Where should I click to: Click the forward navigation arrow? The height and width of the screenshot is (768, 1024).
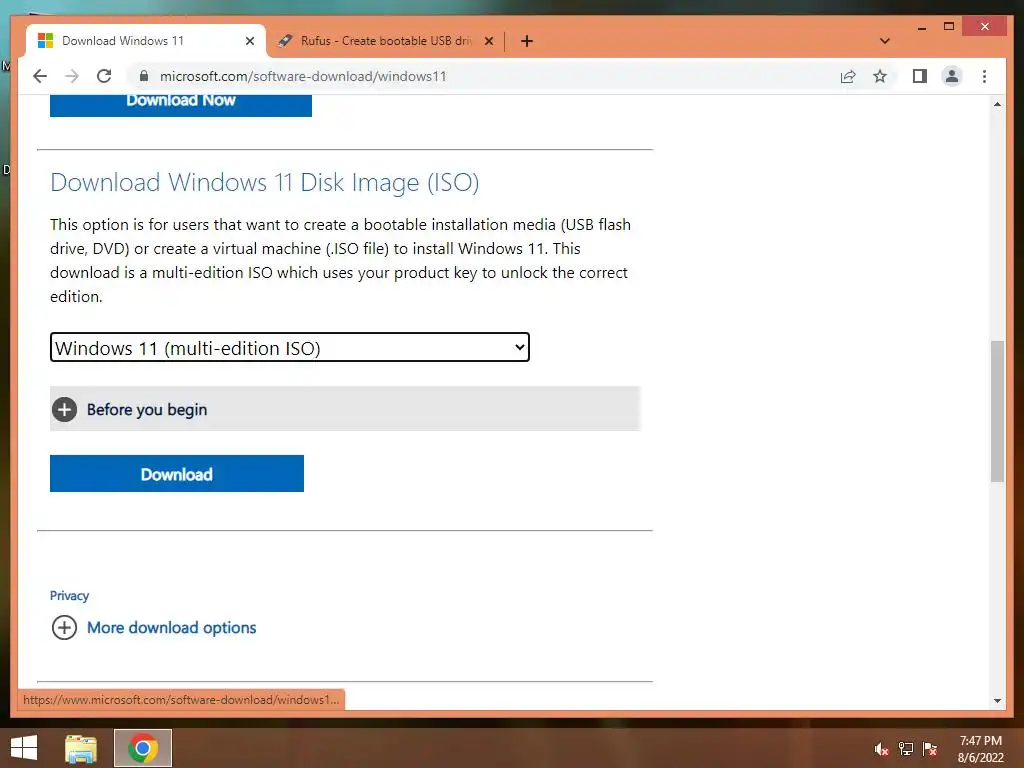(x=72, y=76)
